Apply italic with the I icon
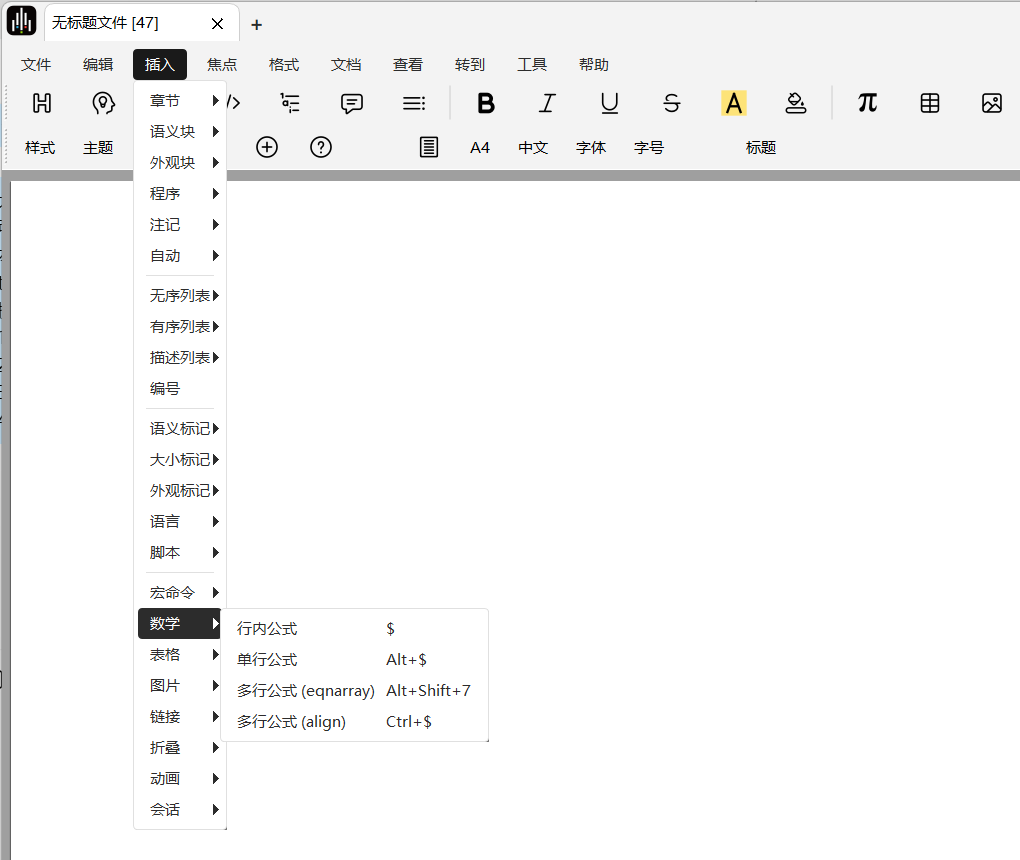Screen dimensions: 1020x860 [x=547, y=103]
